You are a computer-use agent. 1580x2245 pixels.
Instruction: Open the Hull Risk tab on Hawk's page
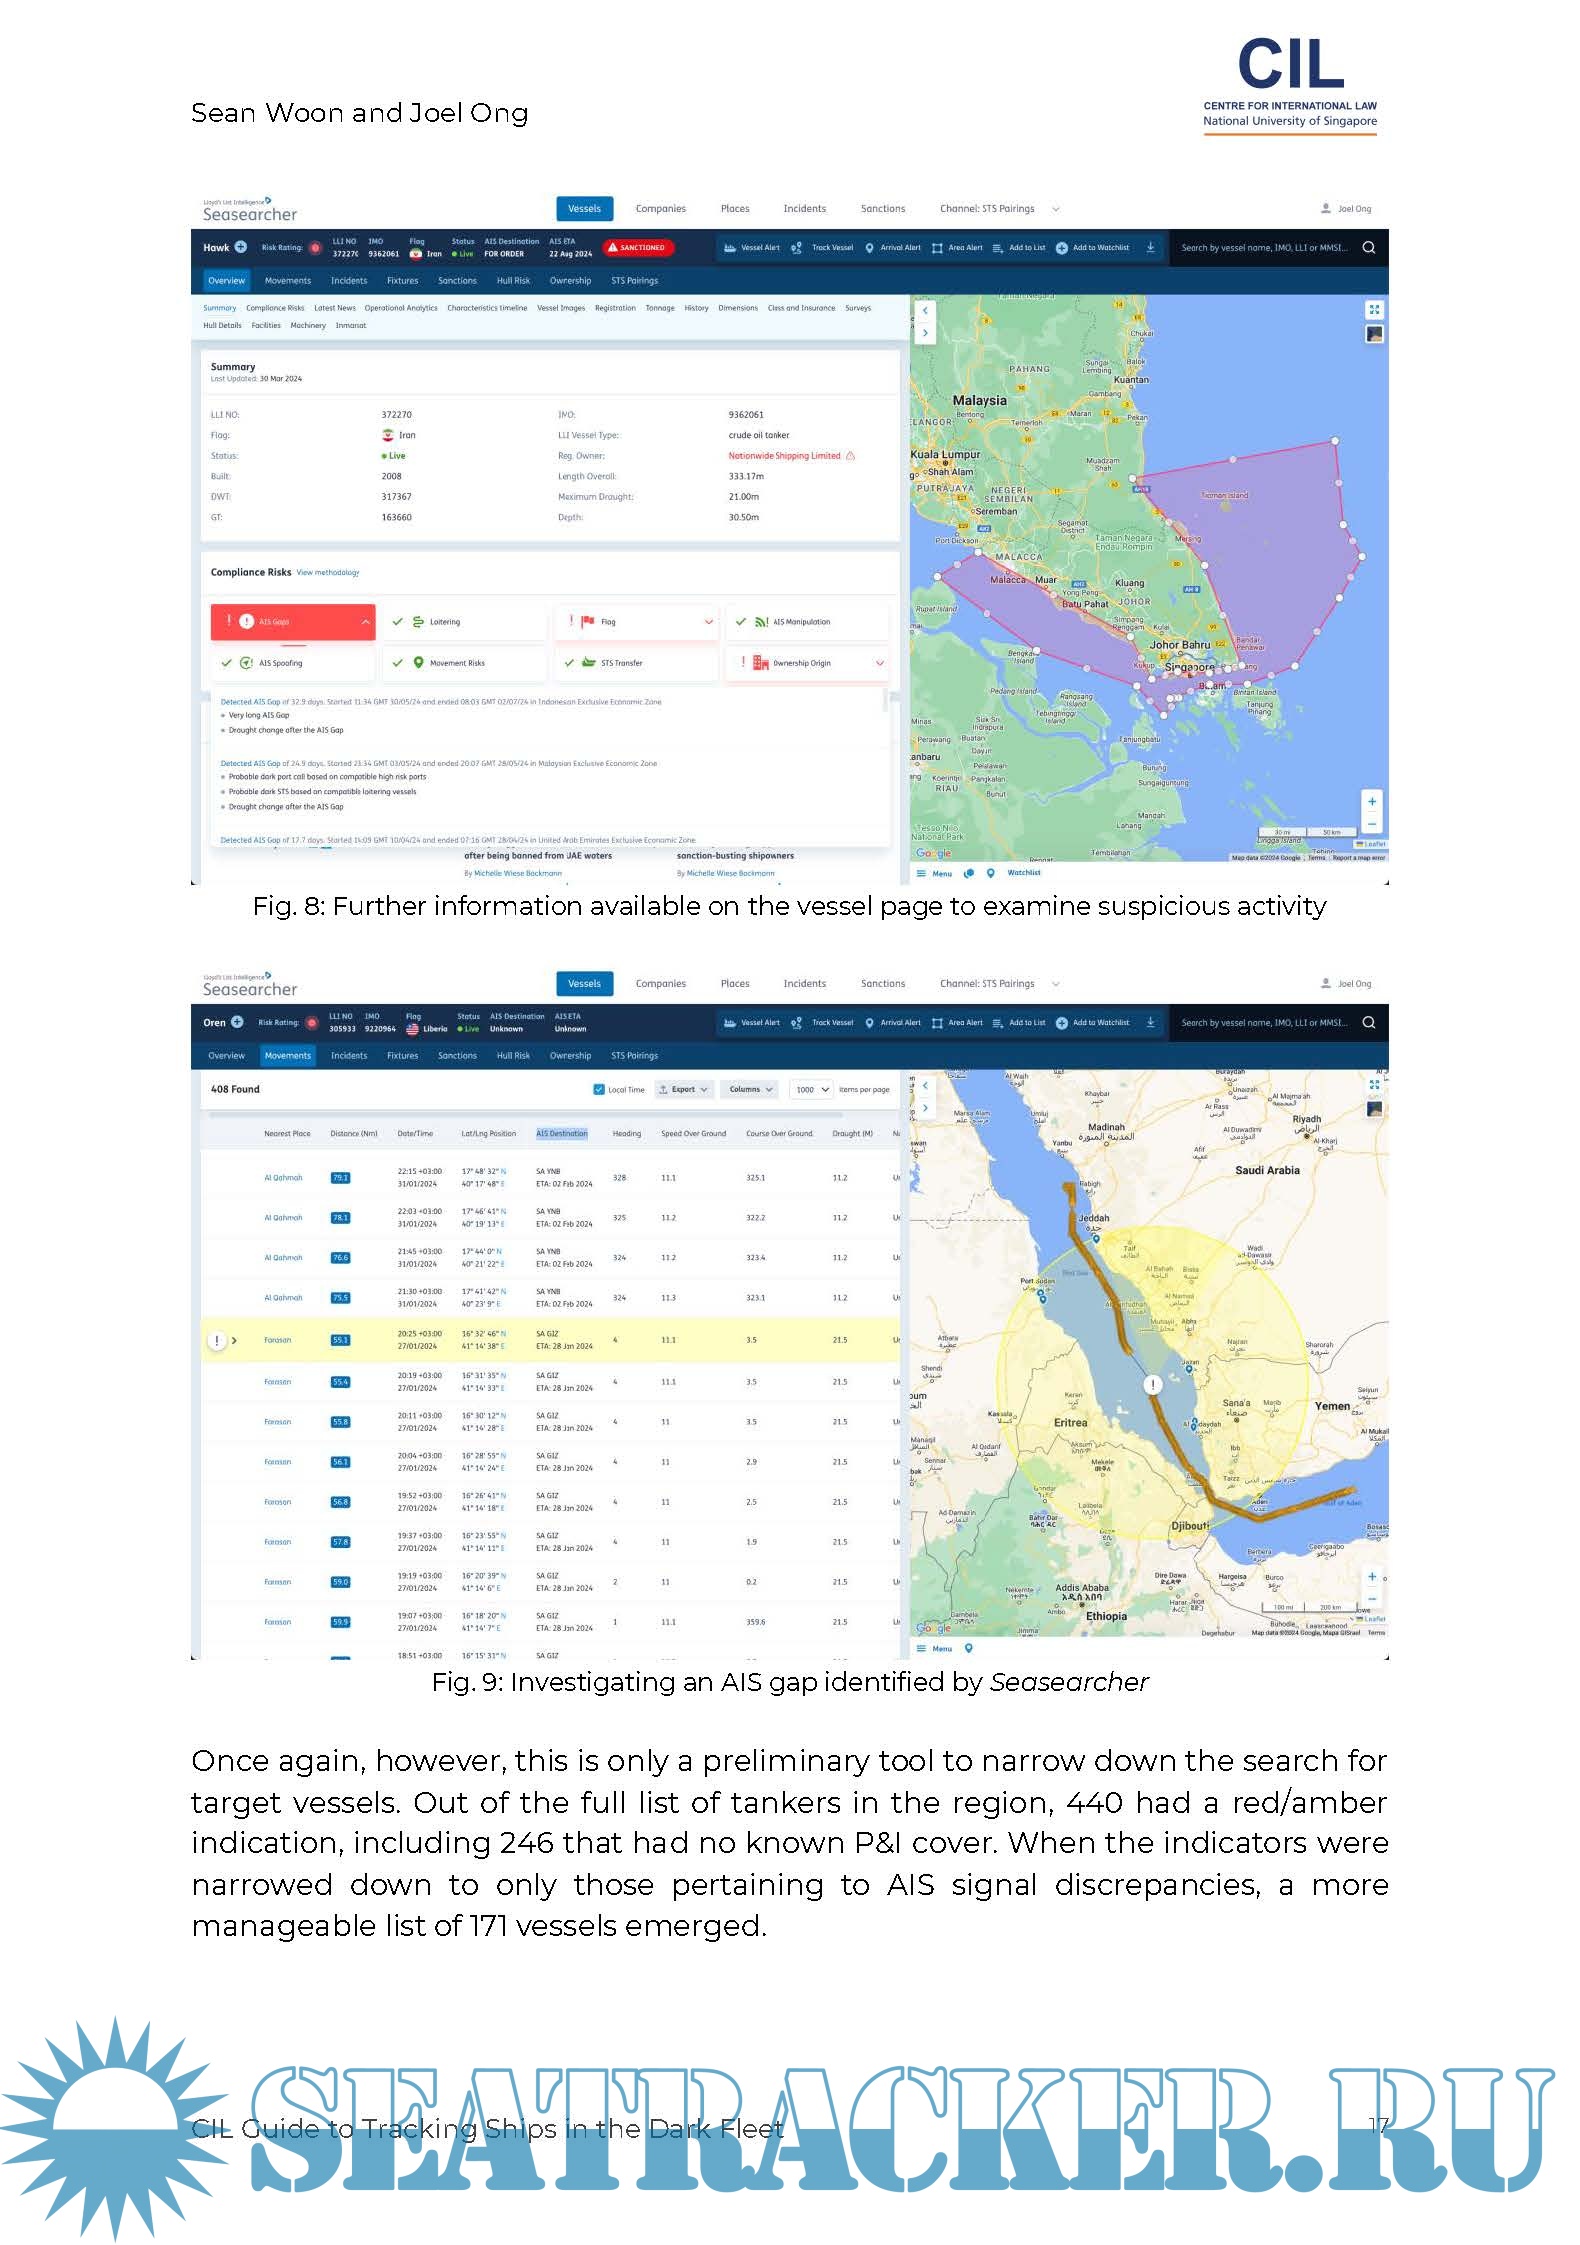[513, 281]
